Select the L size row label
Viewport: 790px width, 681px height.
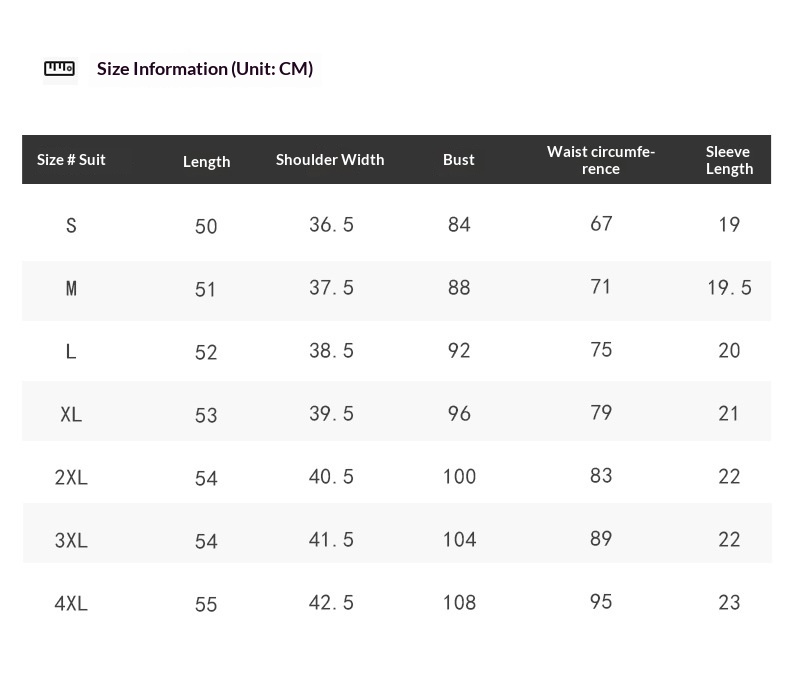click(x=71, y=352)
